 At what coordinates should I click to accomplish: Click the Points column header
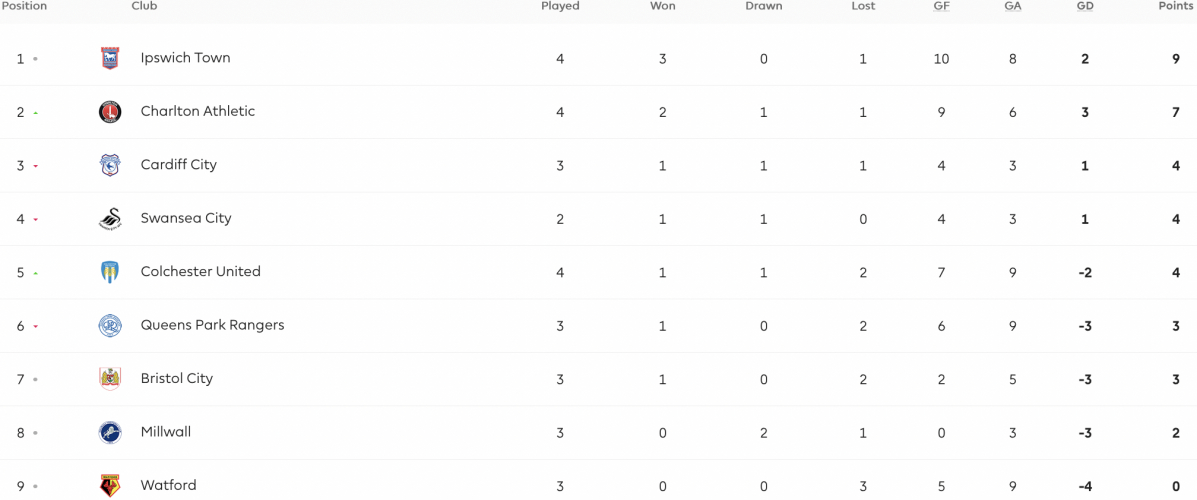(x=1175, y=6)
